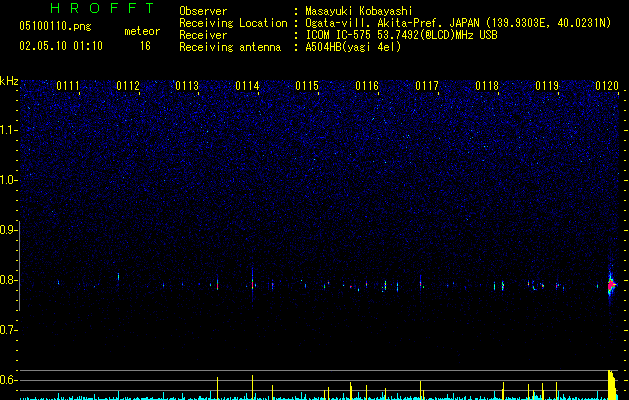Viewport: 629px width, 400px height.
Task: Select the ICOM IC-575 53.7492 MHz USB text
Action: coord(401,35)
